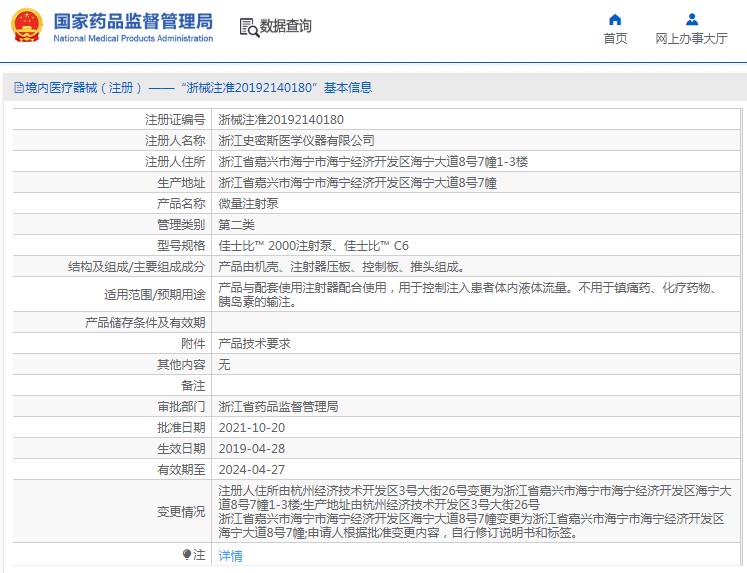This screenshot has width=747, height=573.
Task: Click the 备注 row label
Action: point(193,385)
